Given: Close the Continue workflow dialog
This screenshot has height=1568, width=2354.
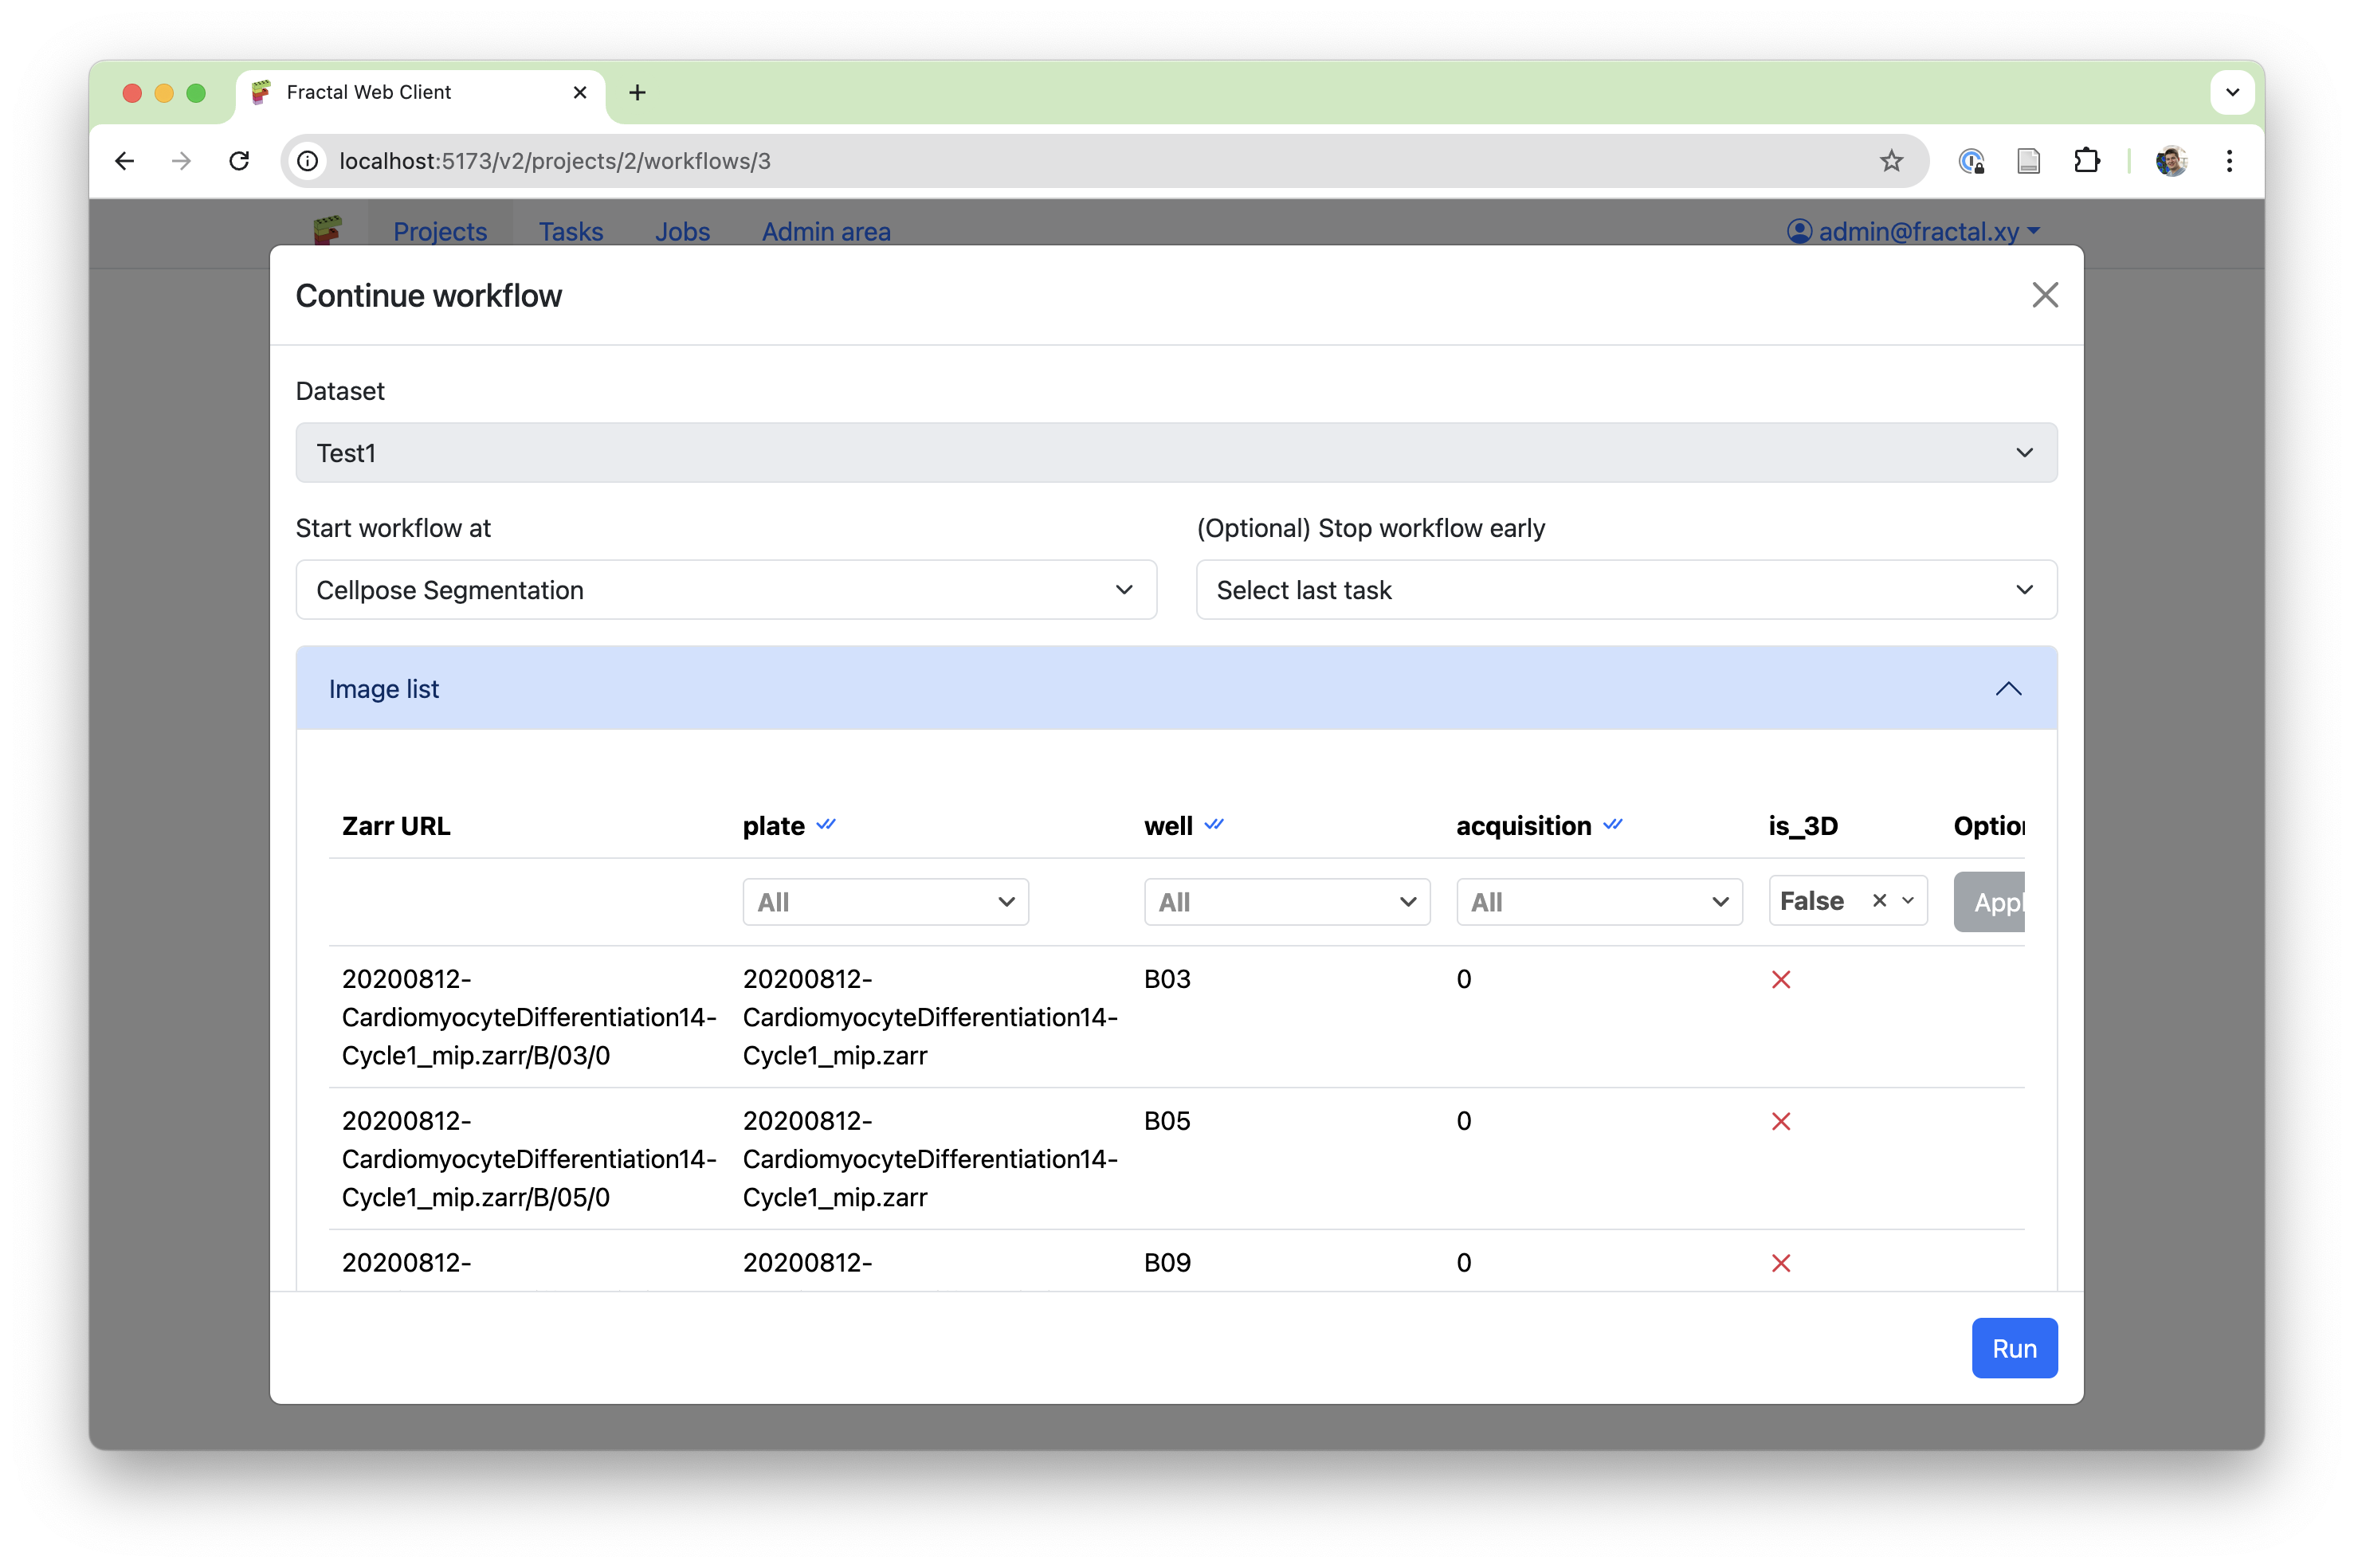Looking at the screenshot, I should pyautogui.click(x=2045, y=295).
